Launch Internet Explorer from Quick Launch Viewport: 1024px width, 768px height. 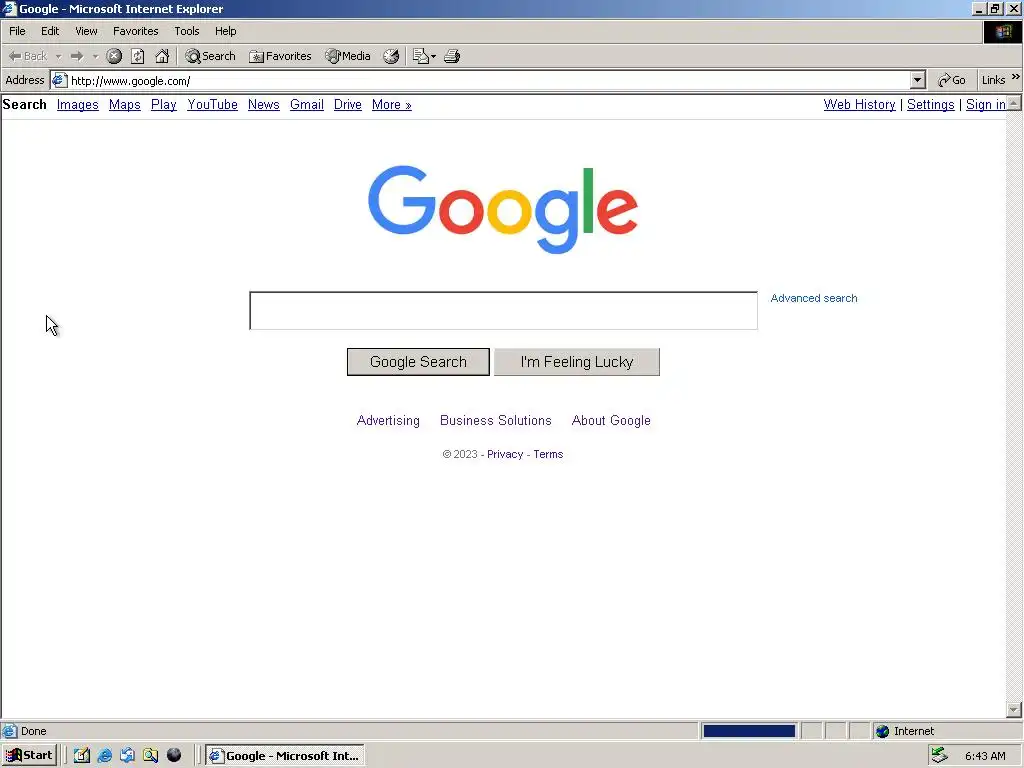pyautogui.click(x=104, y=756)
